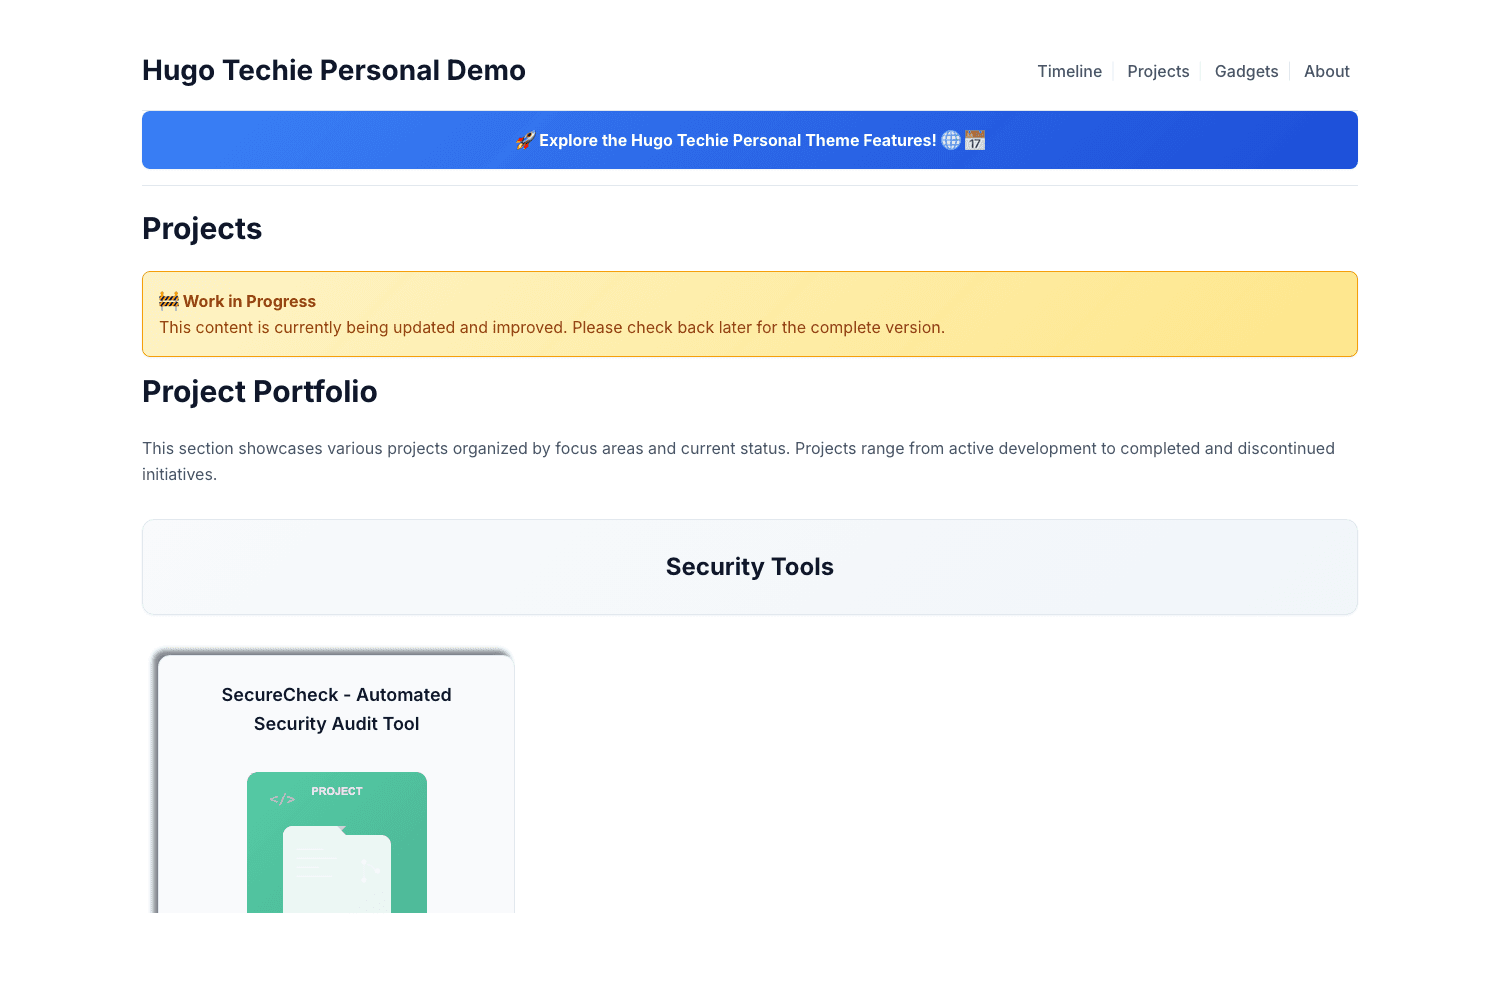Click the PROJECT label on the green card image
Image resolution: width=1500 pixels, height=1000 pixels.
pos(336,791)
